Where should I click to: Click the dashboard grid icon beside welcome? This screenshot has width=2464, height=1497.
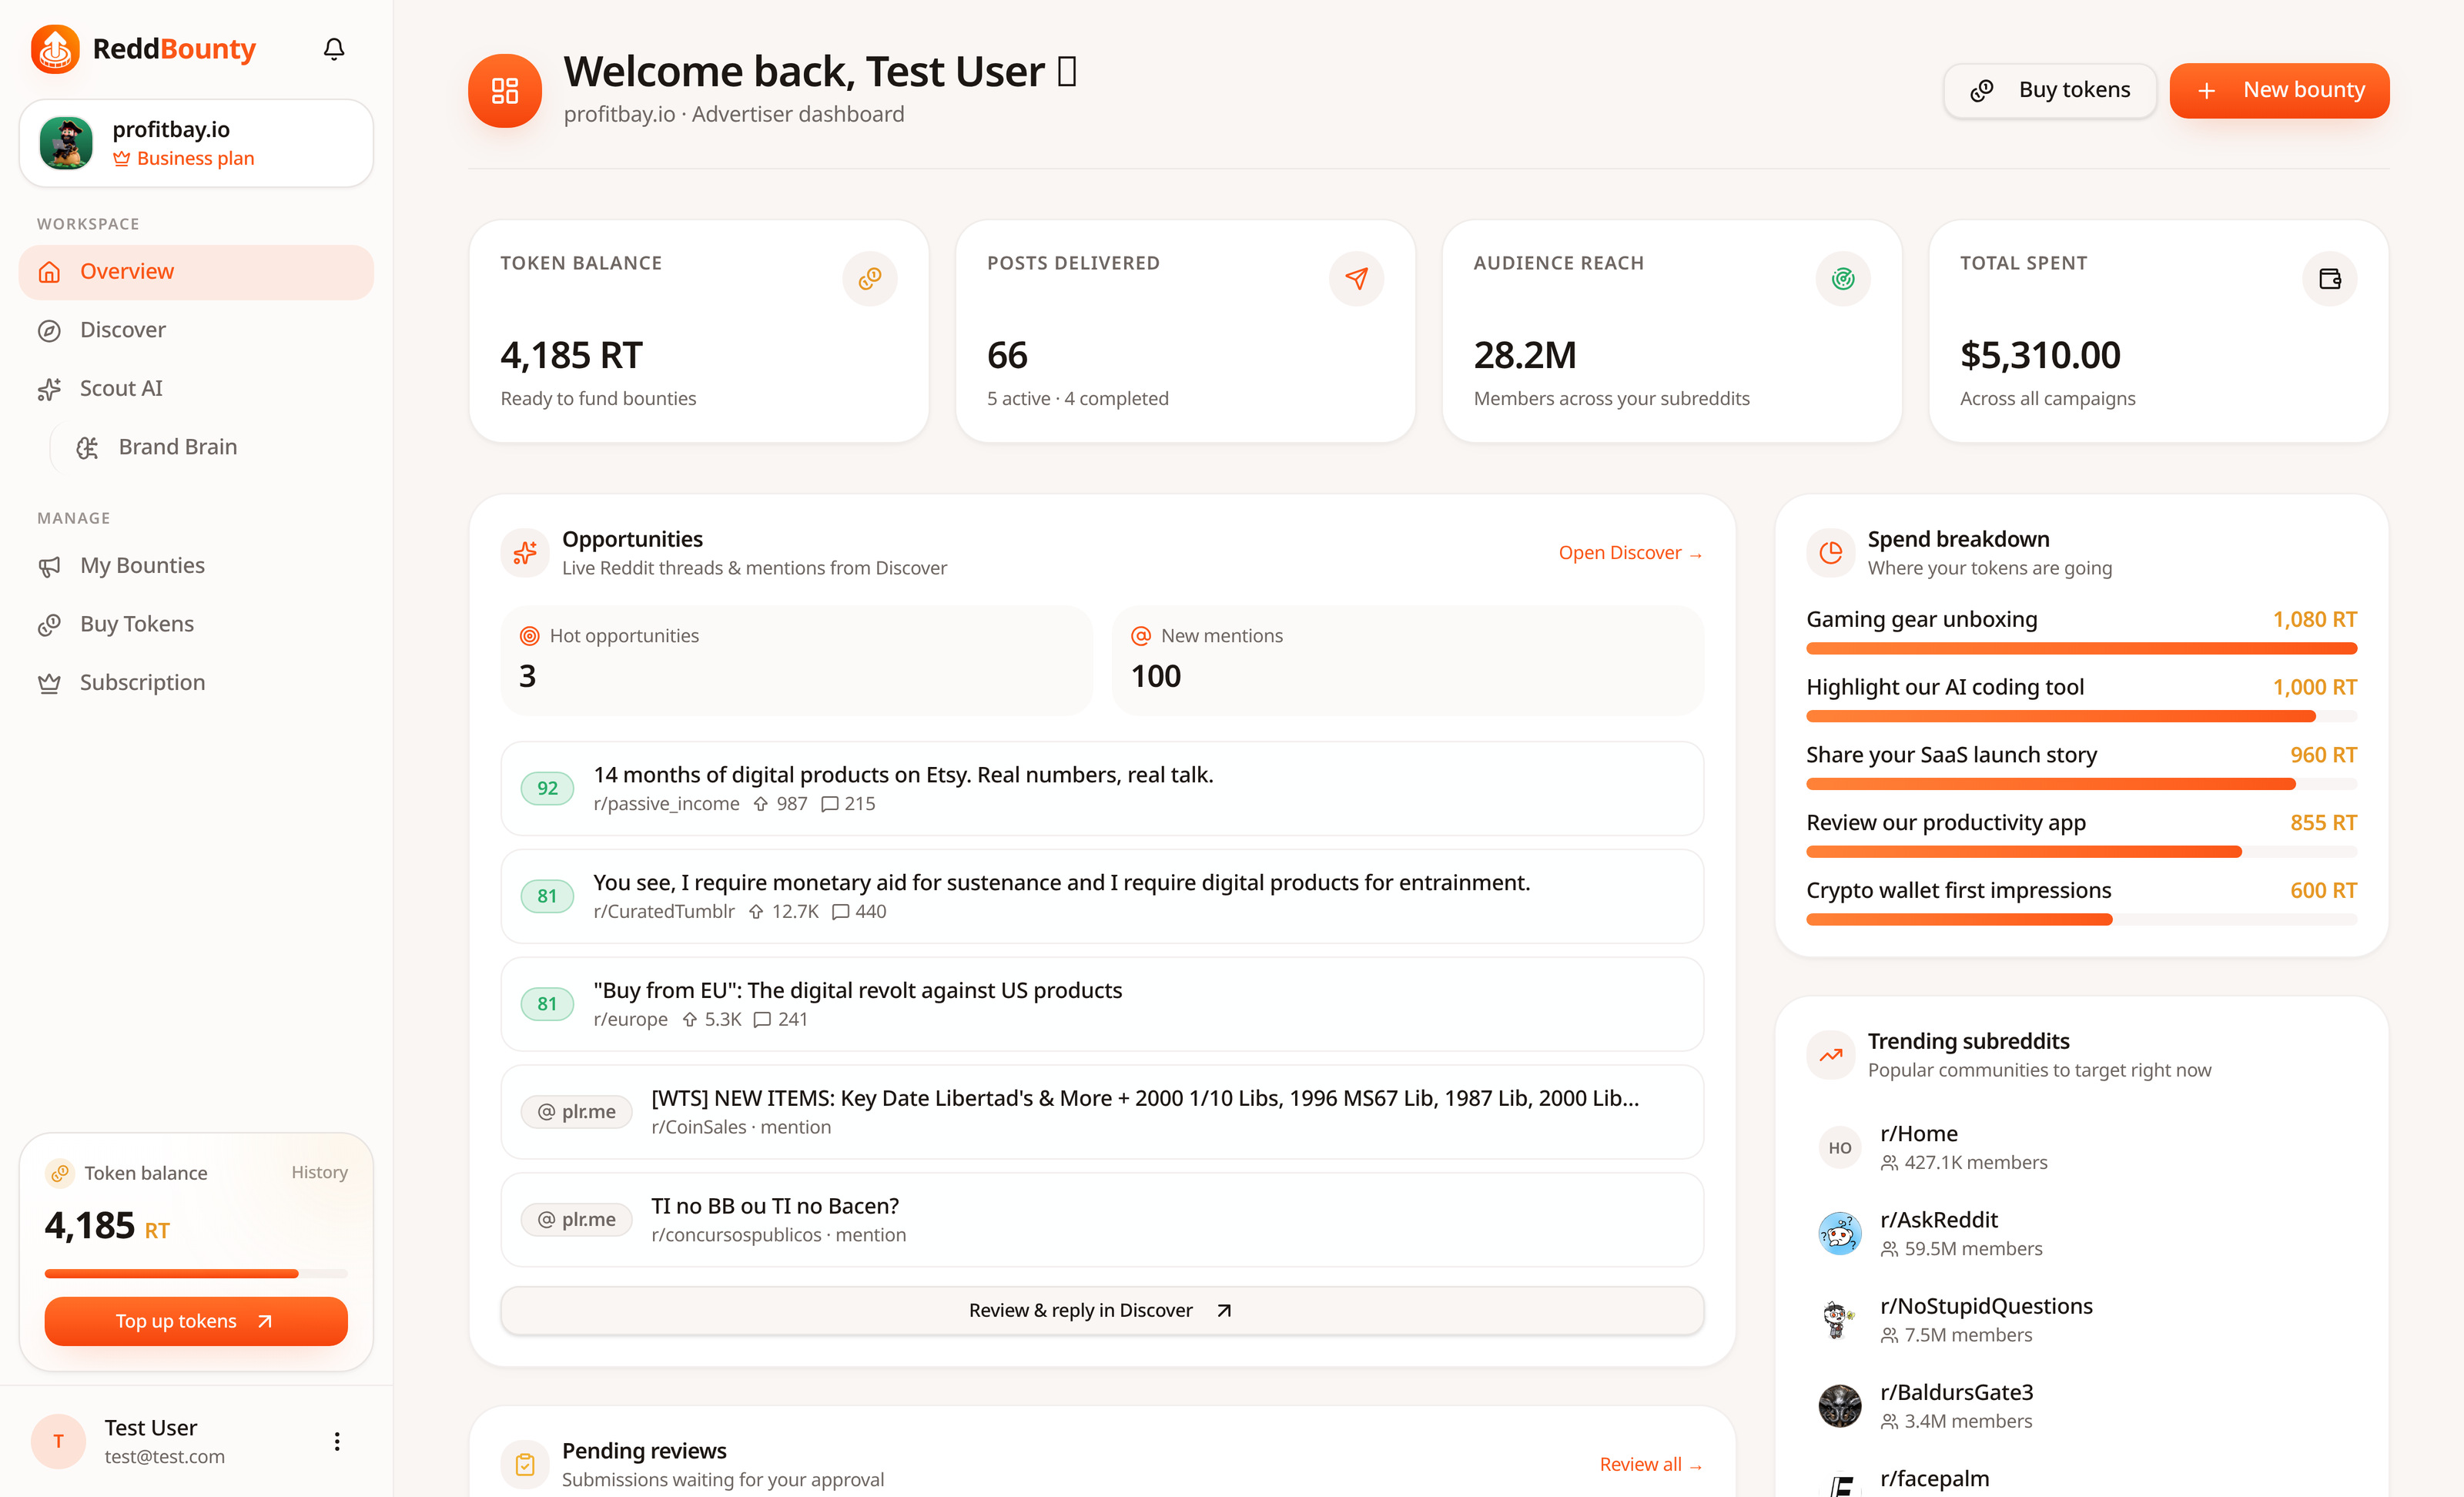point(505,91)
